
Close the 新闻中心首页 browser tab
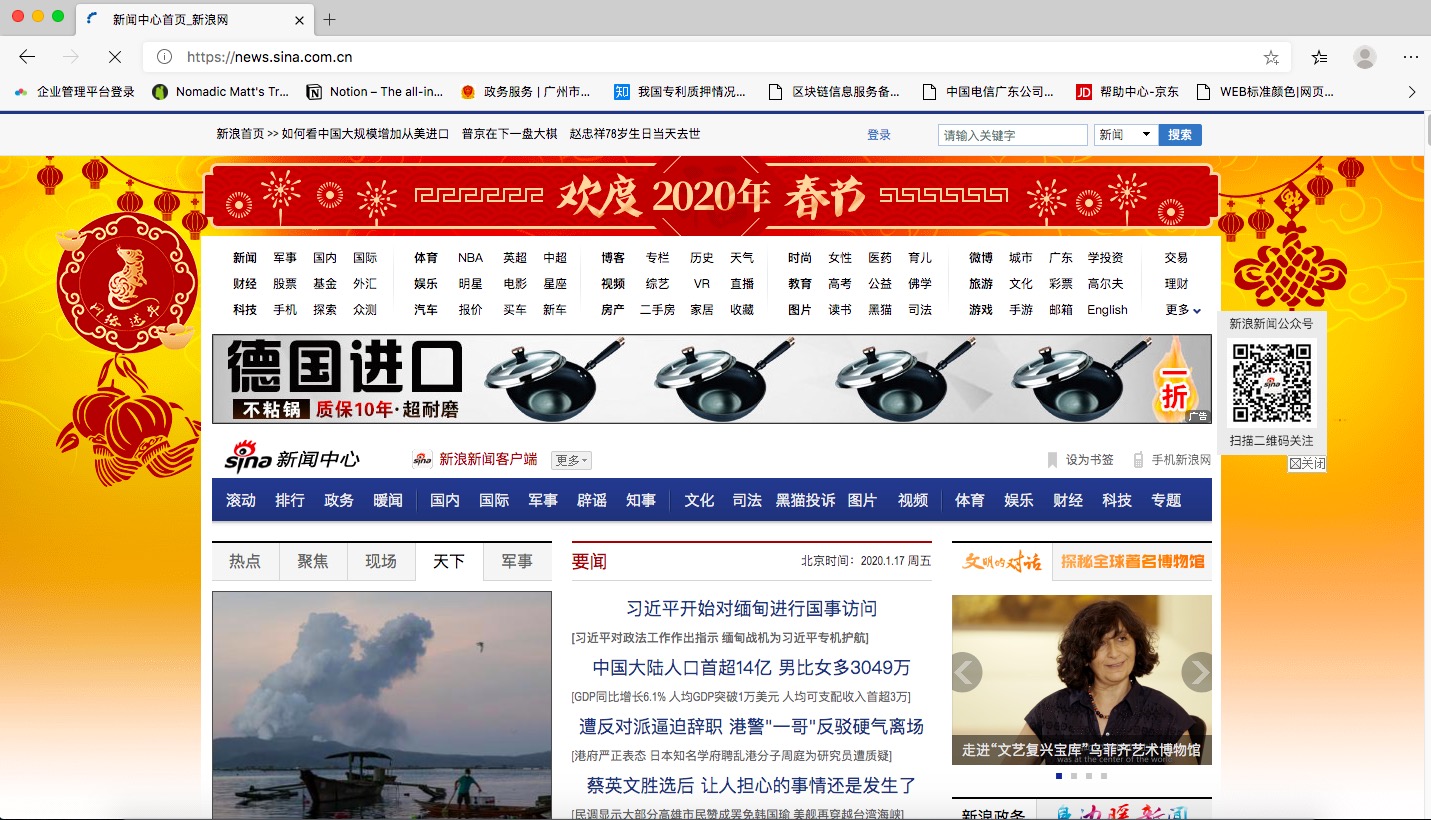click(x=300, y=19)
